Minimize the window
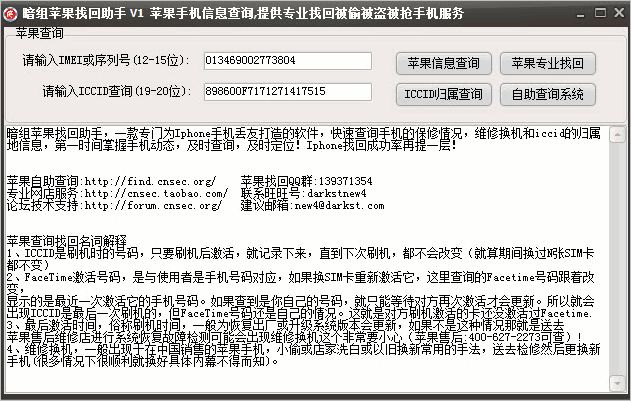Image resolution: width=631 pixels, height=401 pixels. click(580, 14)
